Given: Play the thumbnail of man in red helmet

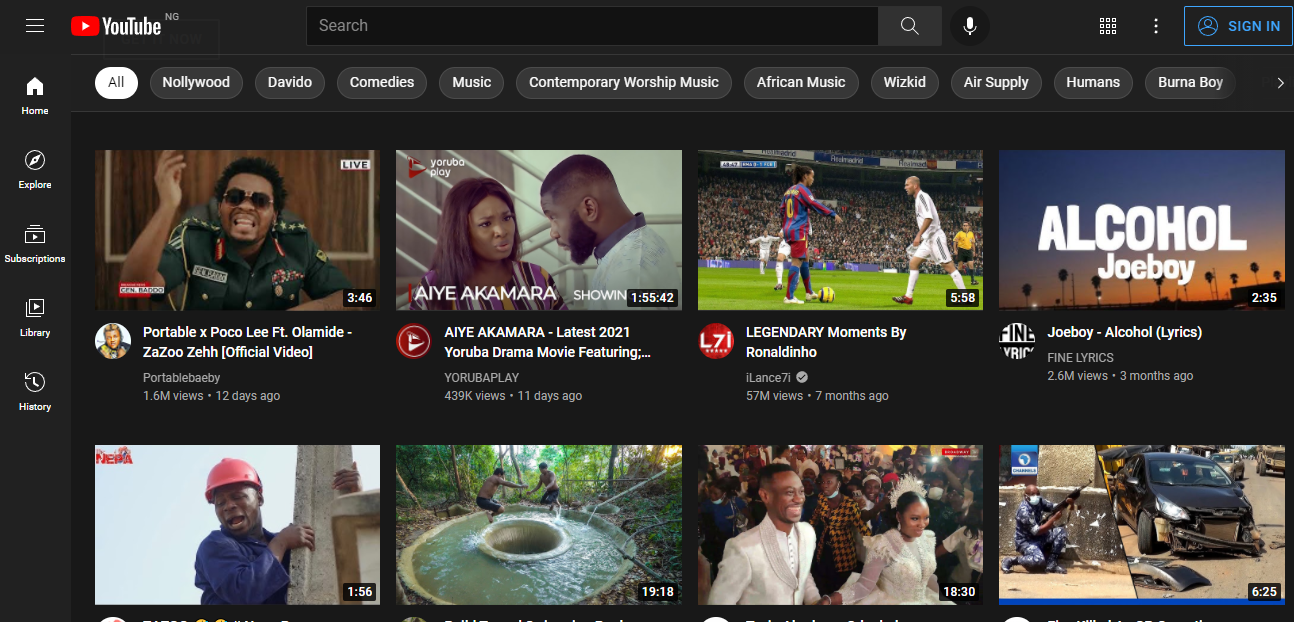Looking at the screenshot, I should pos(238,525).
